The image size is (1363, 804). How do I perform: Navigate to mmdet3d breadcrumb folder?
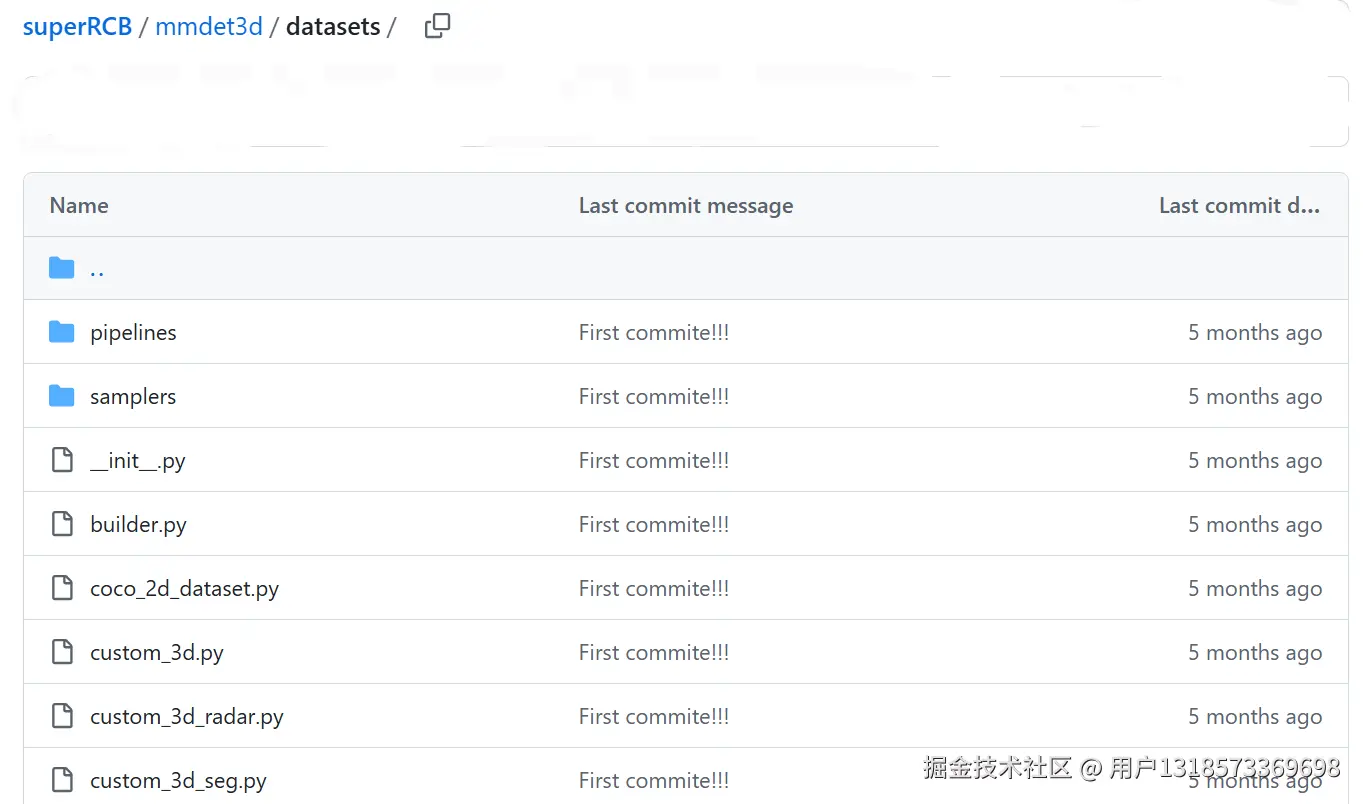coord(208,27)
